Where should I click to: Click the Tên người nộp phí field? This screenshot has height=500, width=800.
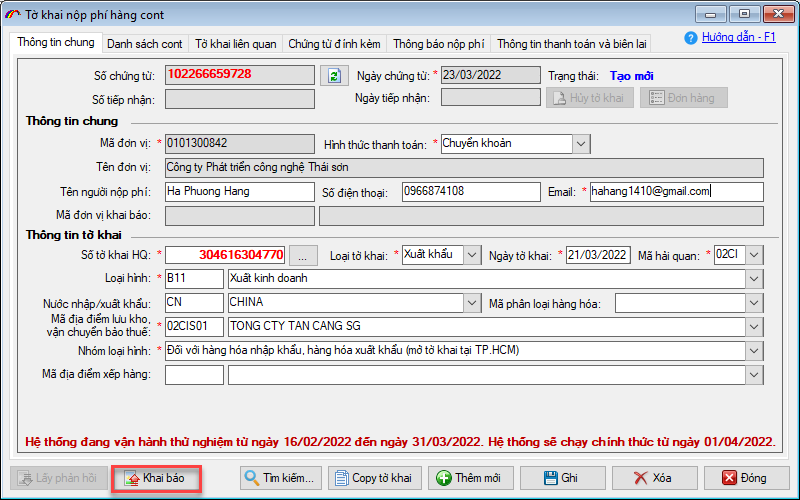(x=240, y=192)
